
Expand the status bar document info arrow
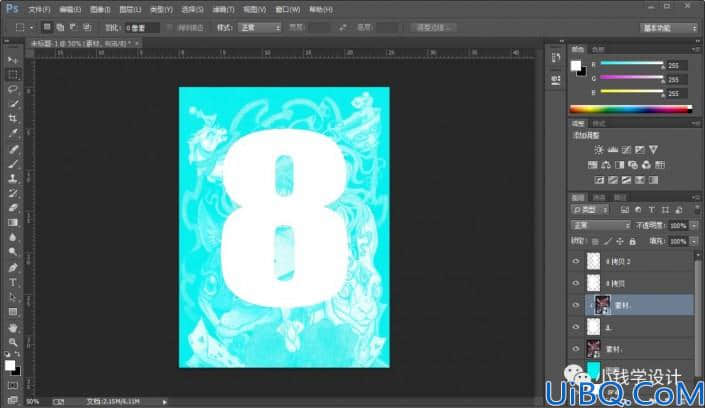click(165, 402)
